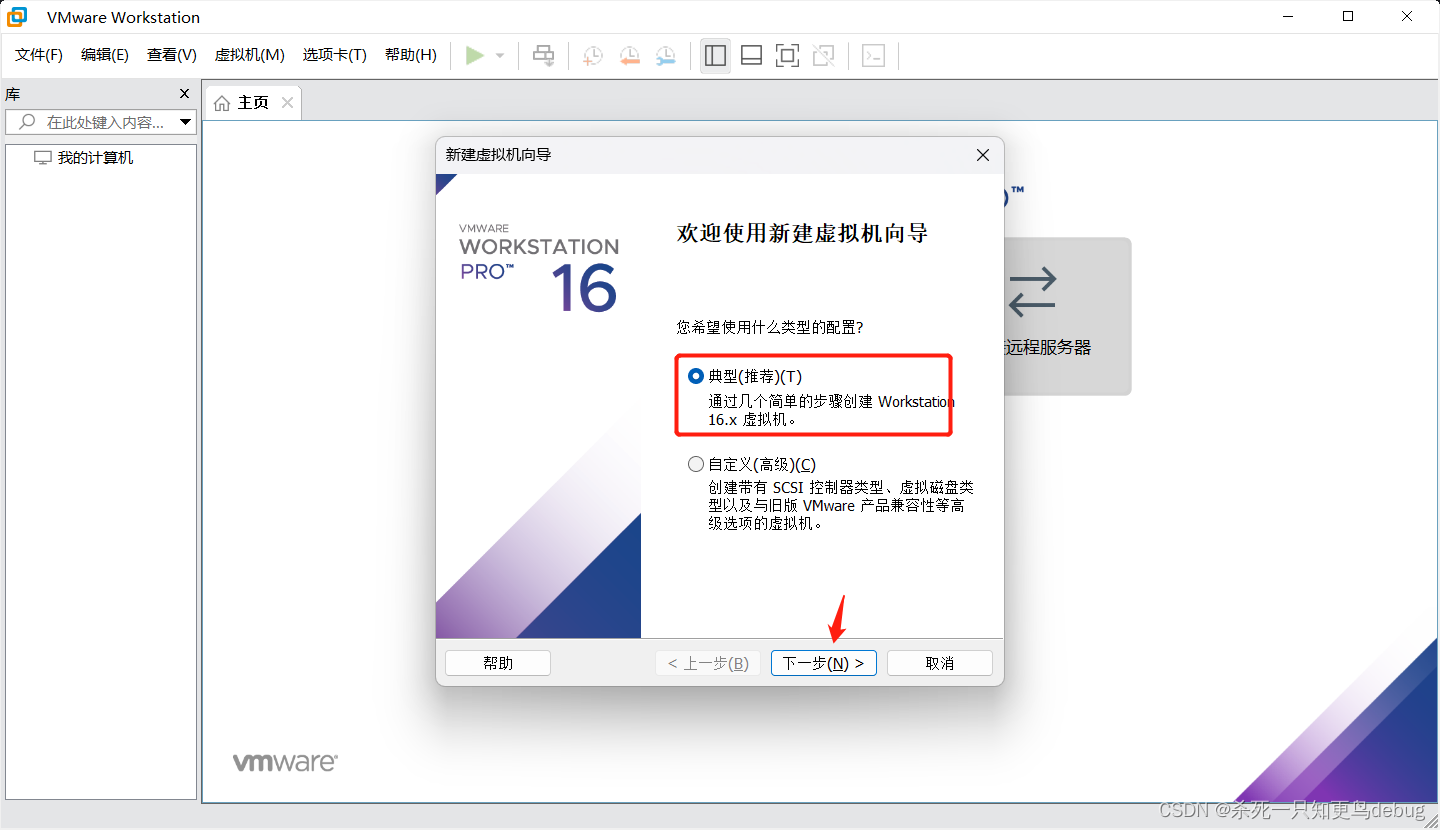The height and width of the screenshot is (830, 1440).
Task: Close the 新建虚拟机向导 dialog
Action: (983, 155)
